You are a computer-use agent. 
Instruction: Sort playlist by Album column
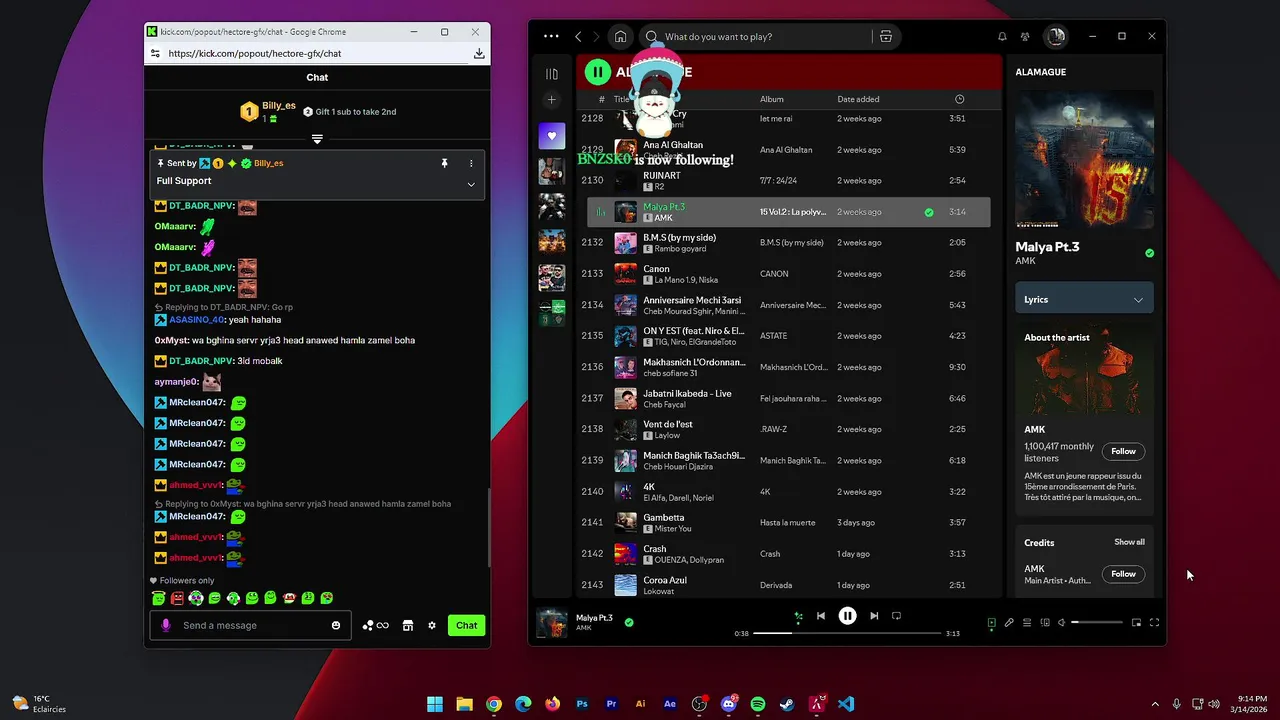(x=772, y=99)
